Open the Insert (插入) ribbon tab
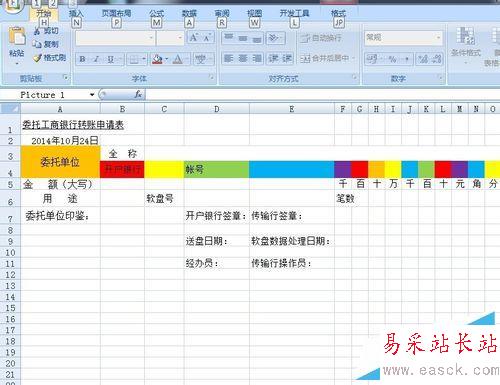The image size is (500, 385). 76,14
